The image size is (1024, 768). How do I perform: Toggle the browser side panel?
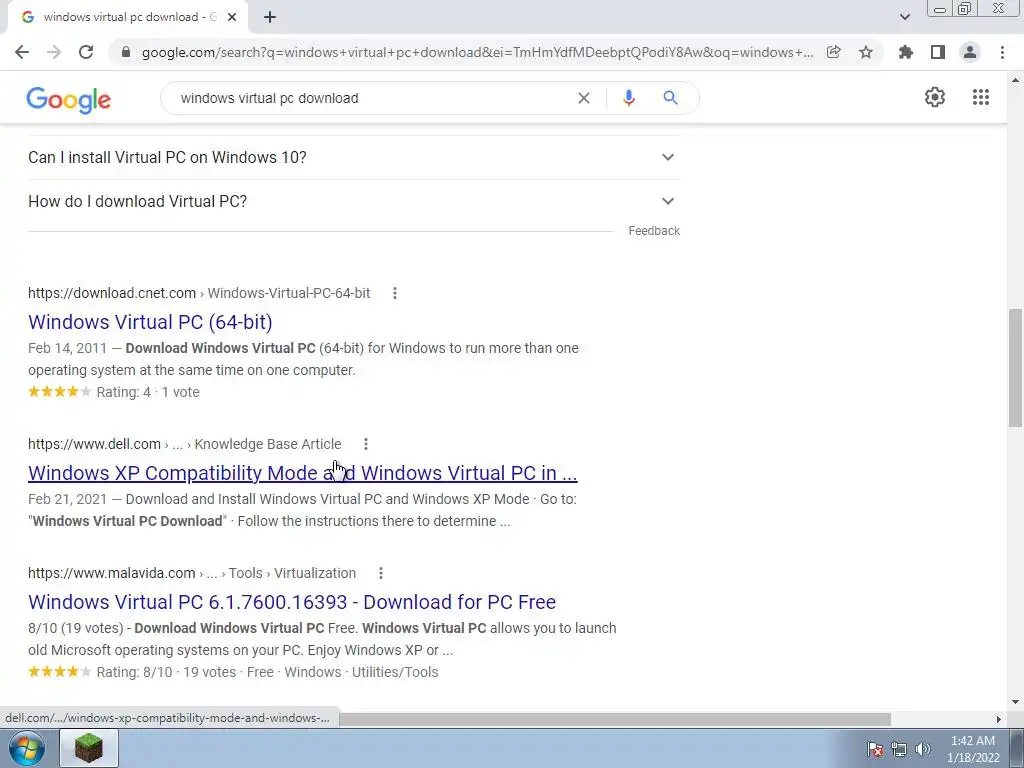point(938,52)
